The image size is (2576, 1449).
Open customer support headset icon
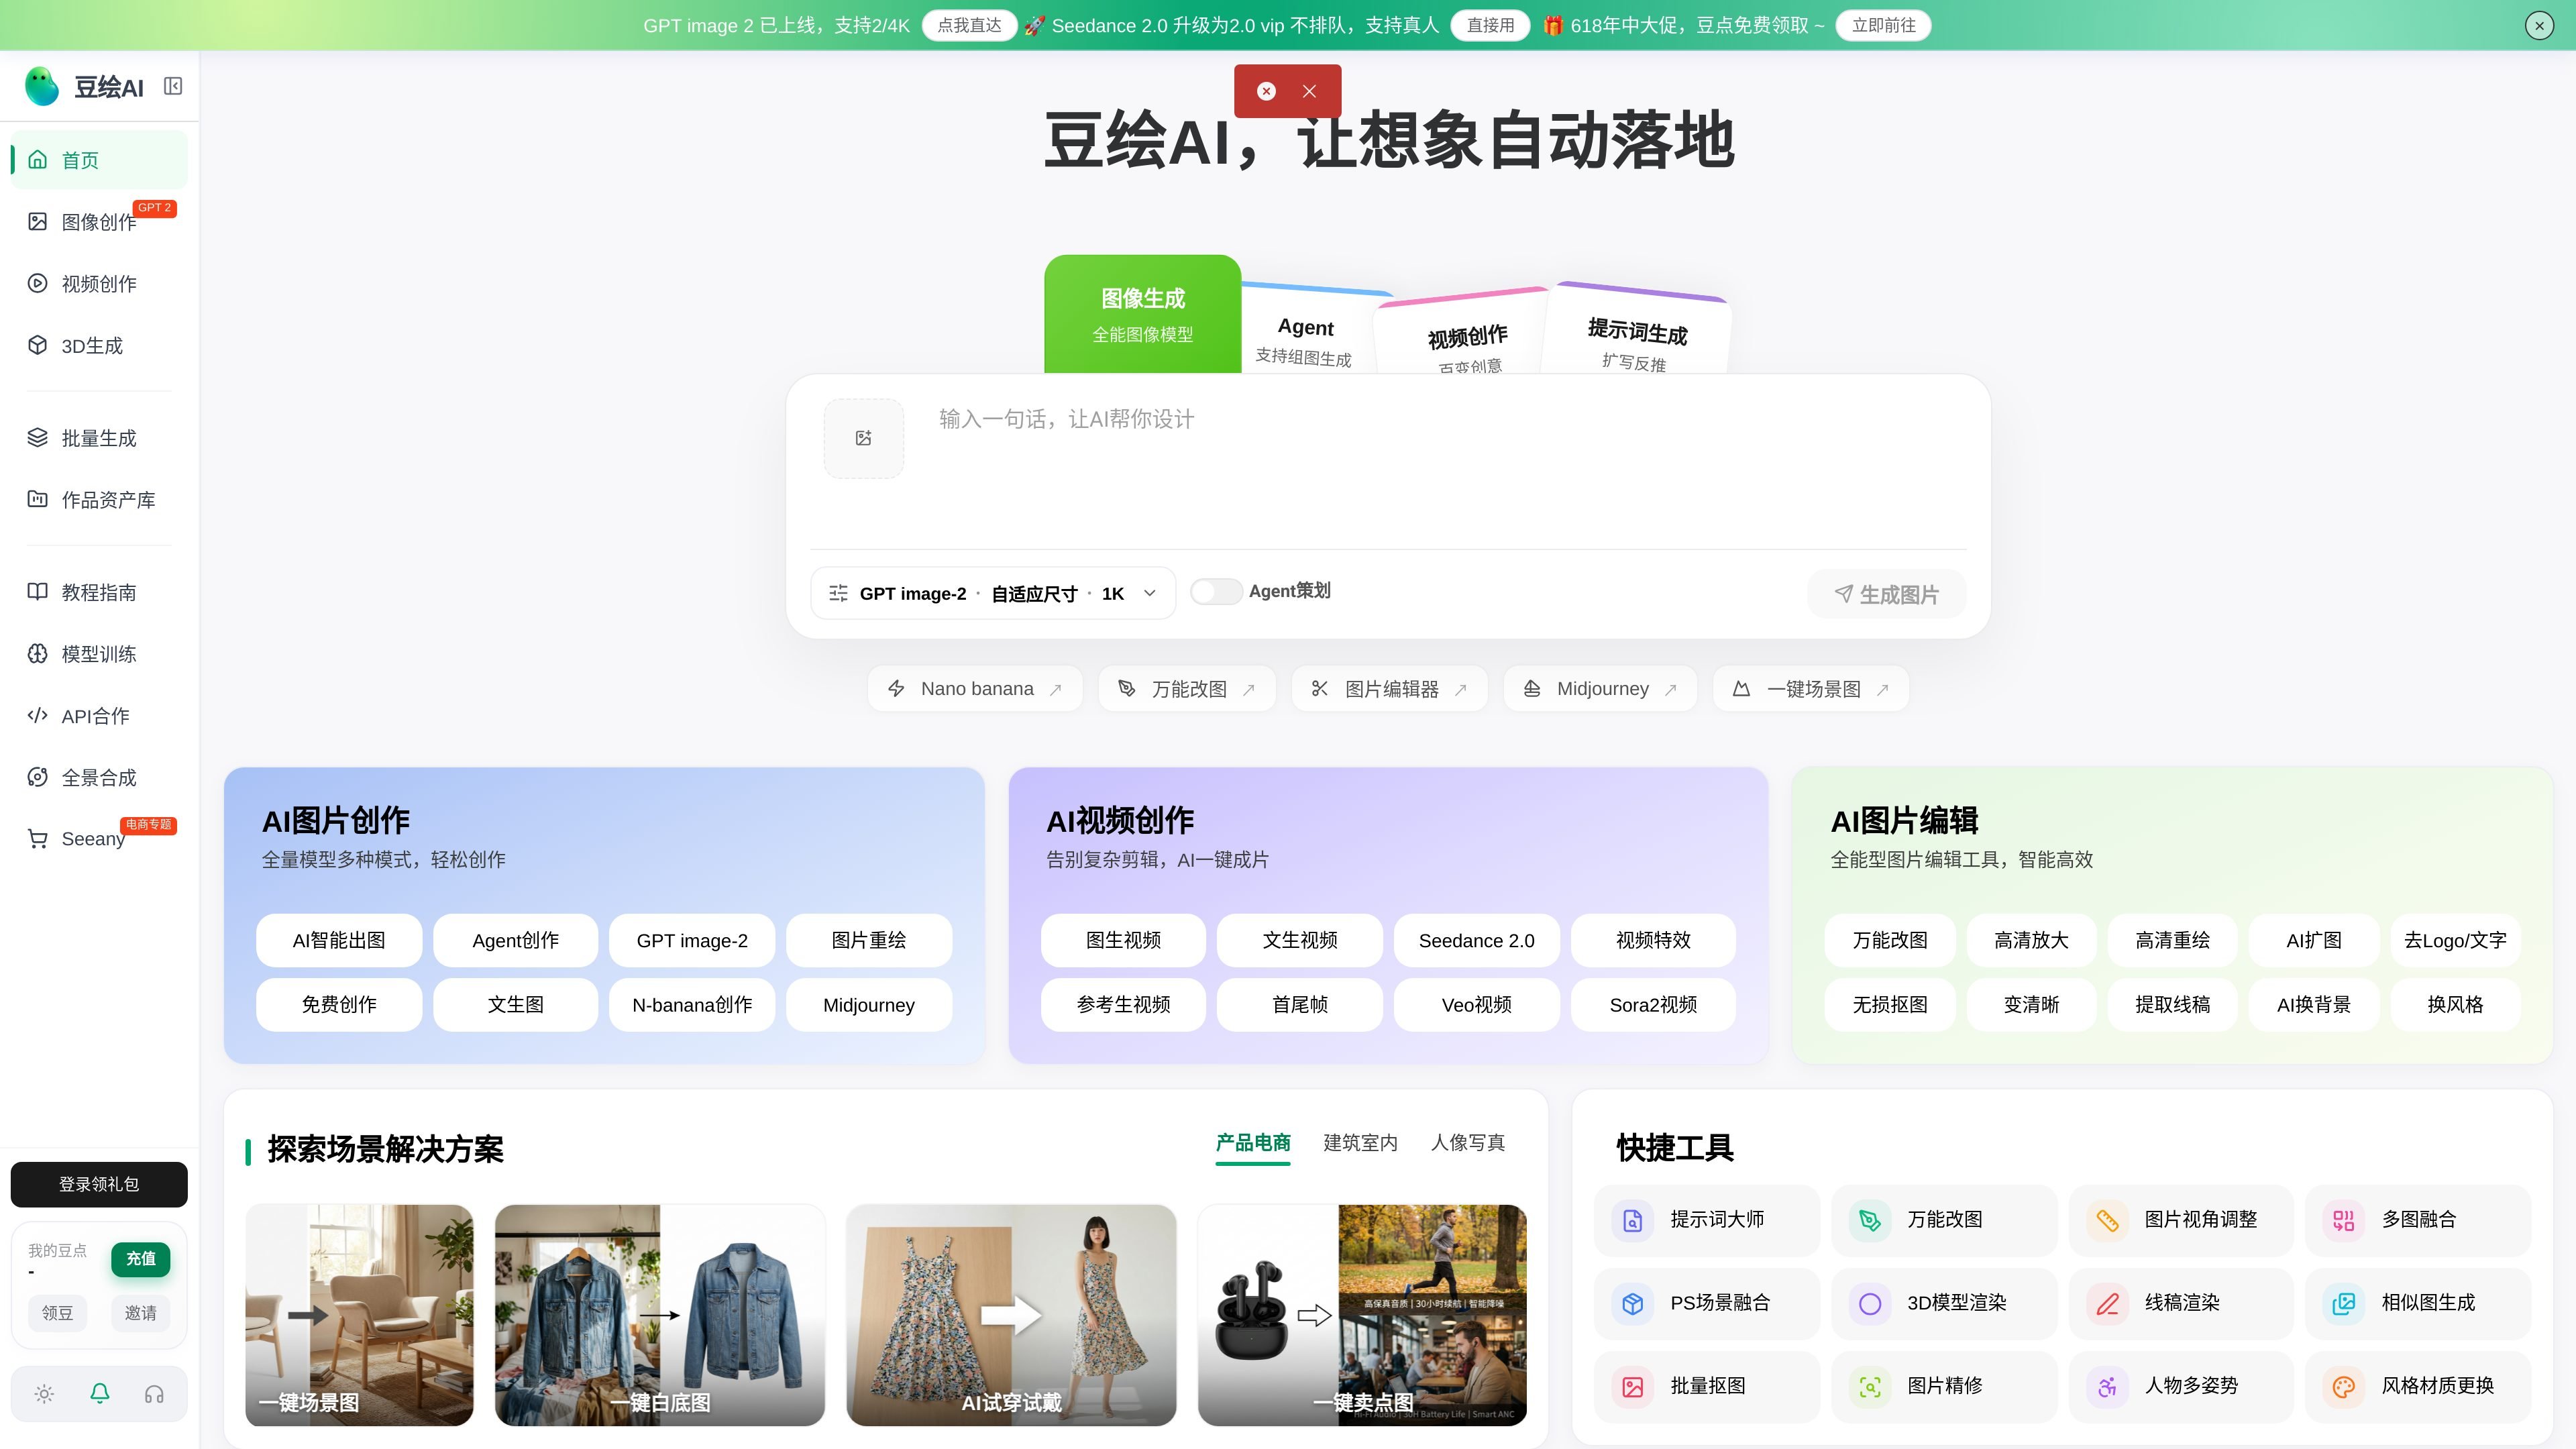tap(154, 1394)
